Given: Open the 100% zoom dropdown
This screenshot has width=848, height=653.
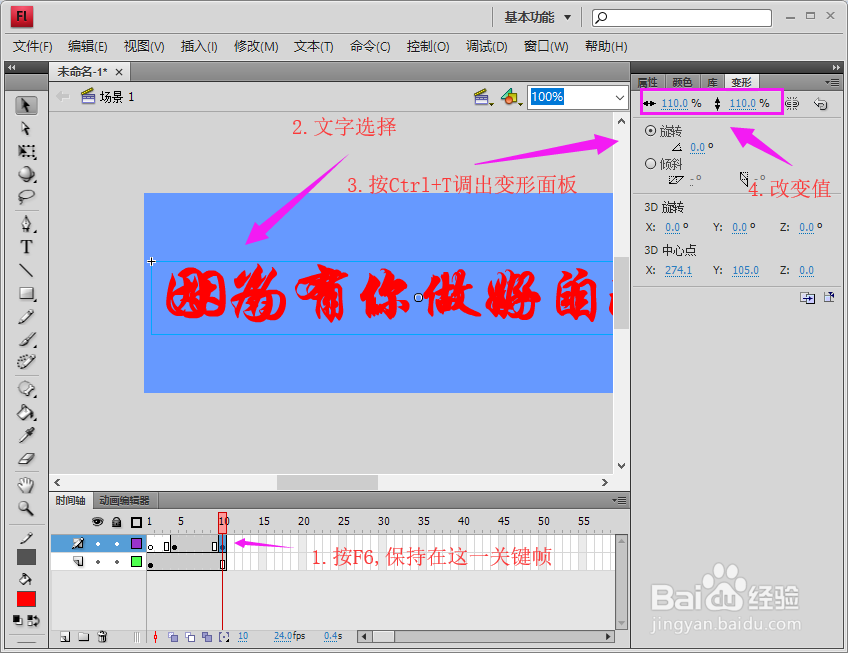Looking at the screenshot, I should (620, 97).
